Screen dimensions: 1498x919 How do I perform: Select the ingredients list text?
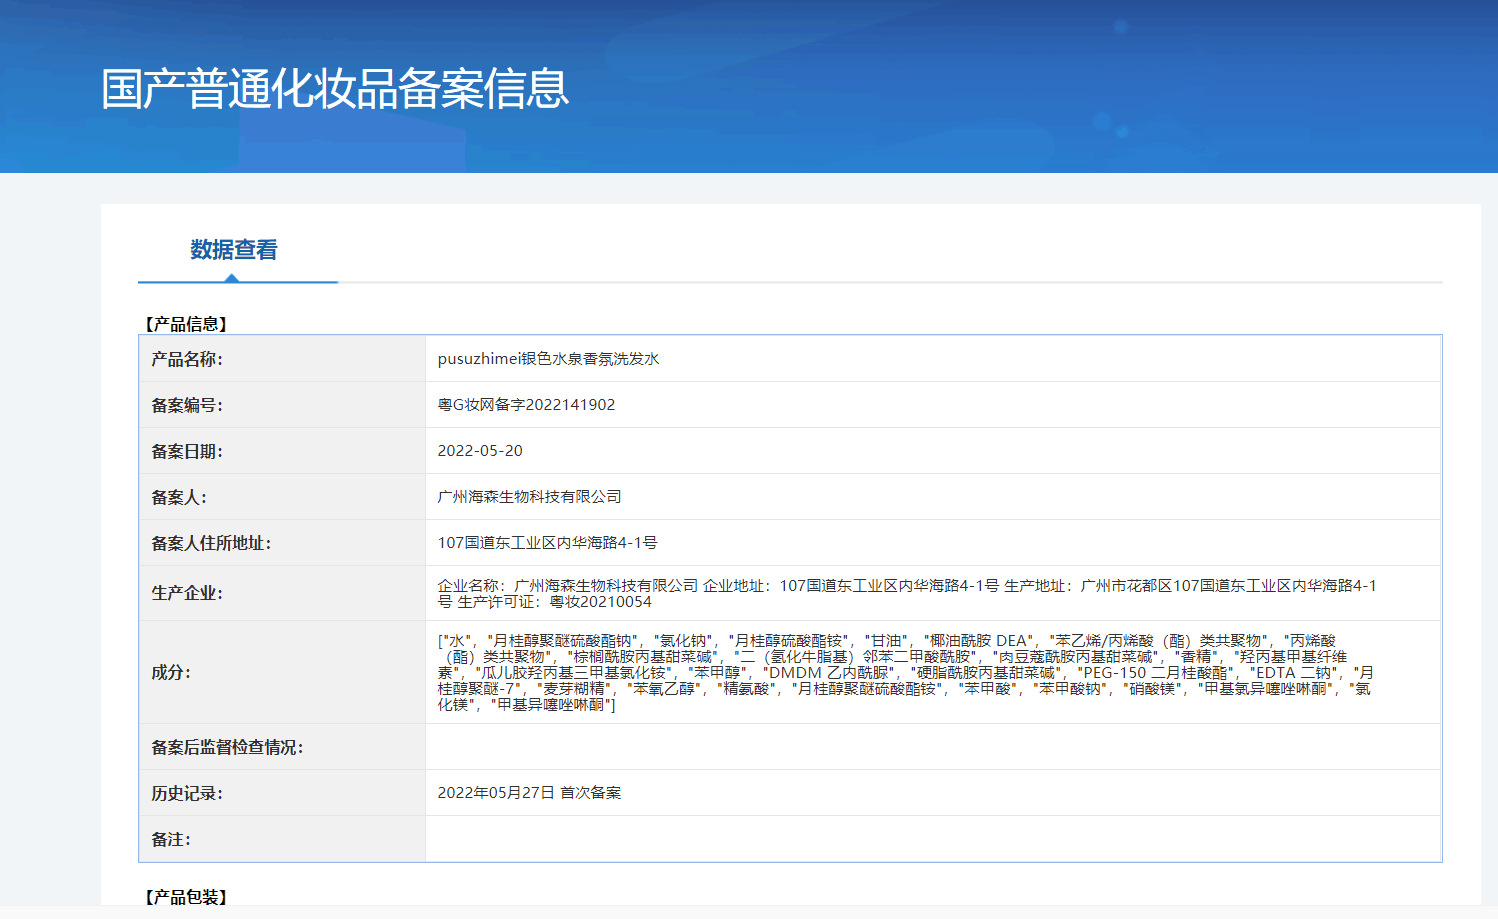click(x=905, y=672)
